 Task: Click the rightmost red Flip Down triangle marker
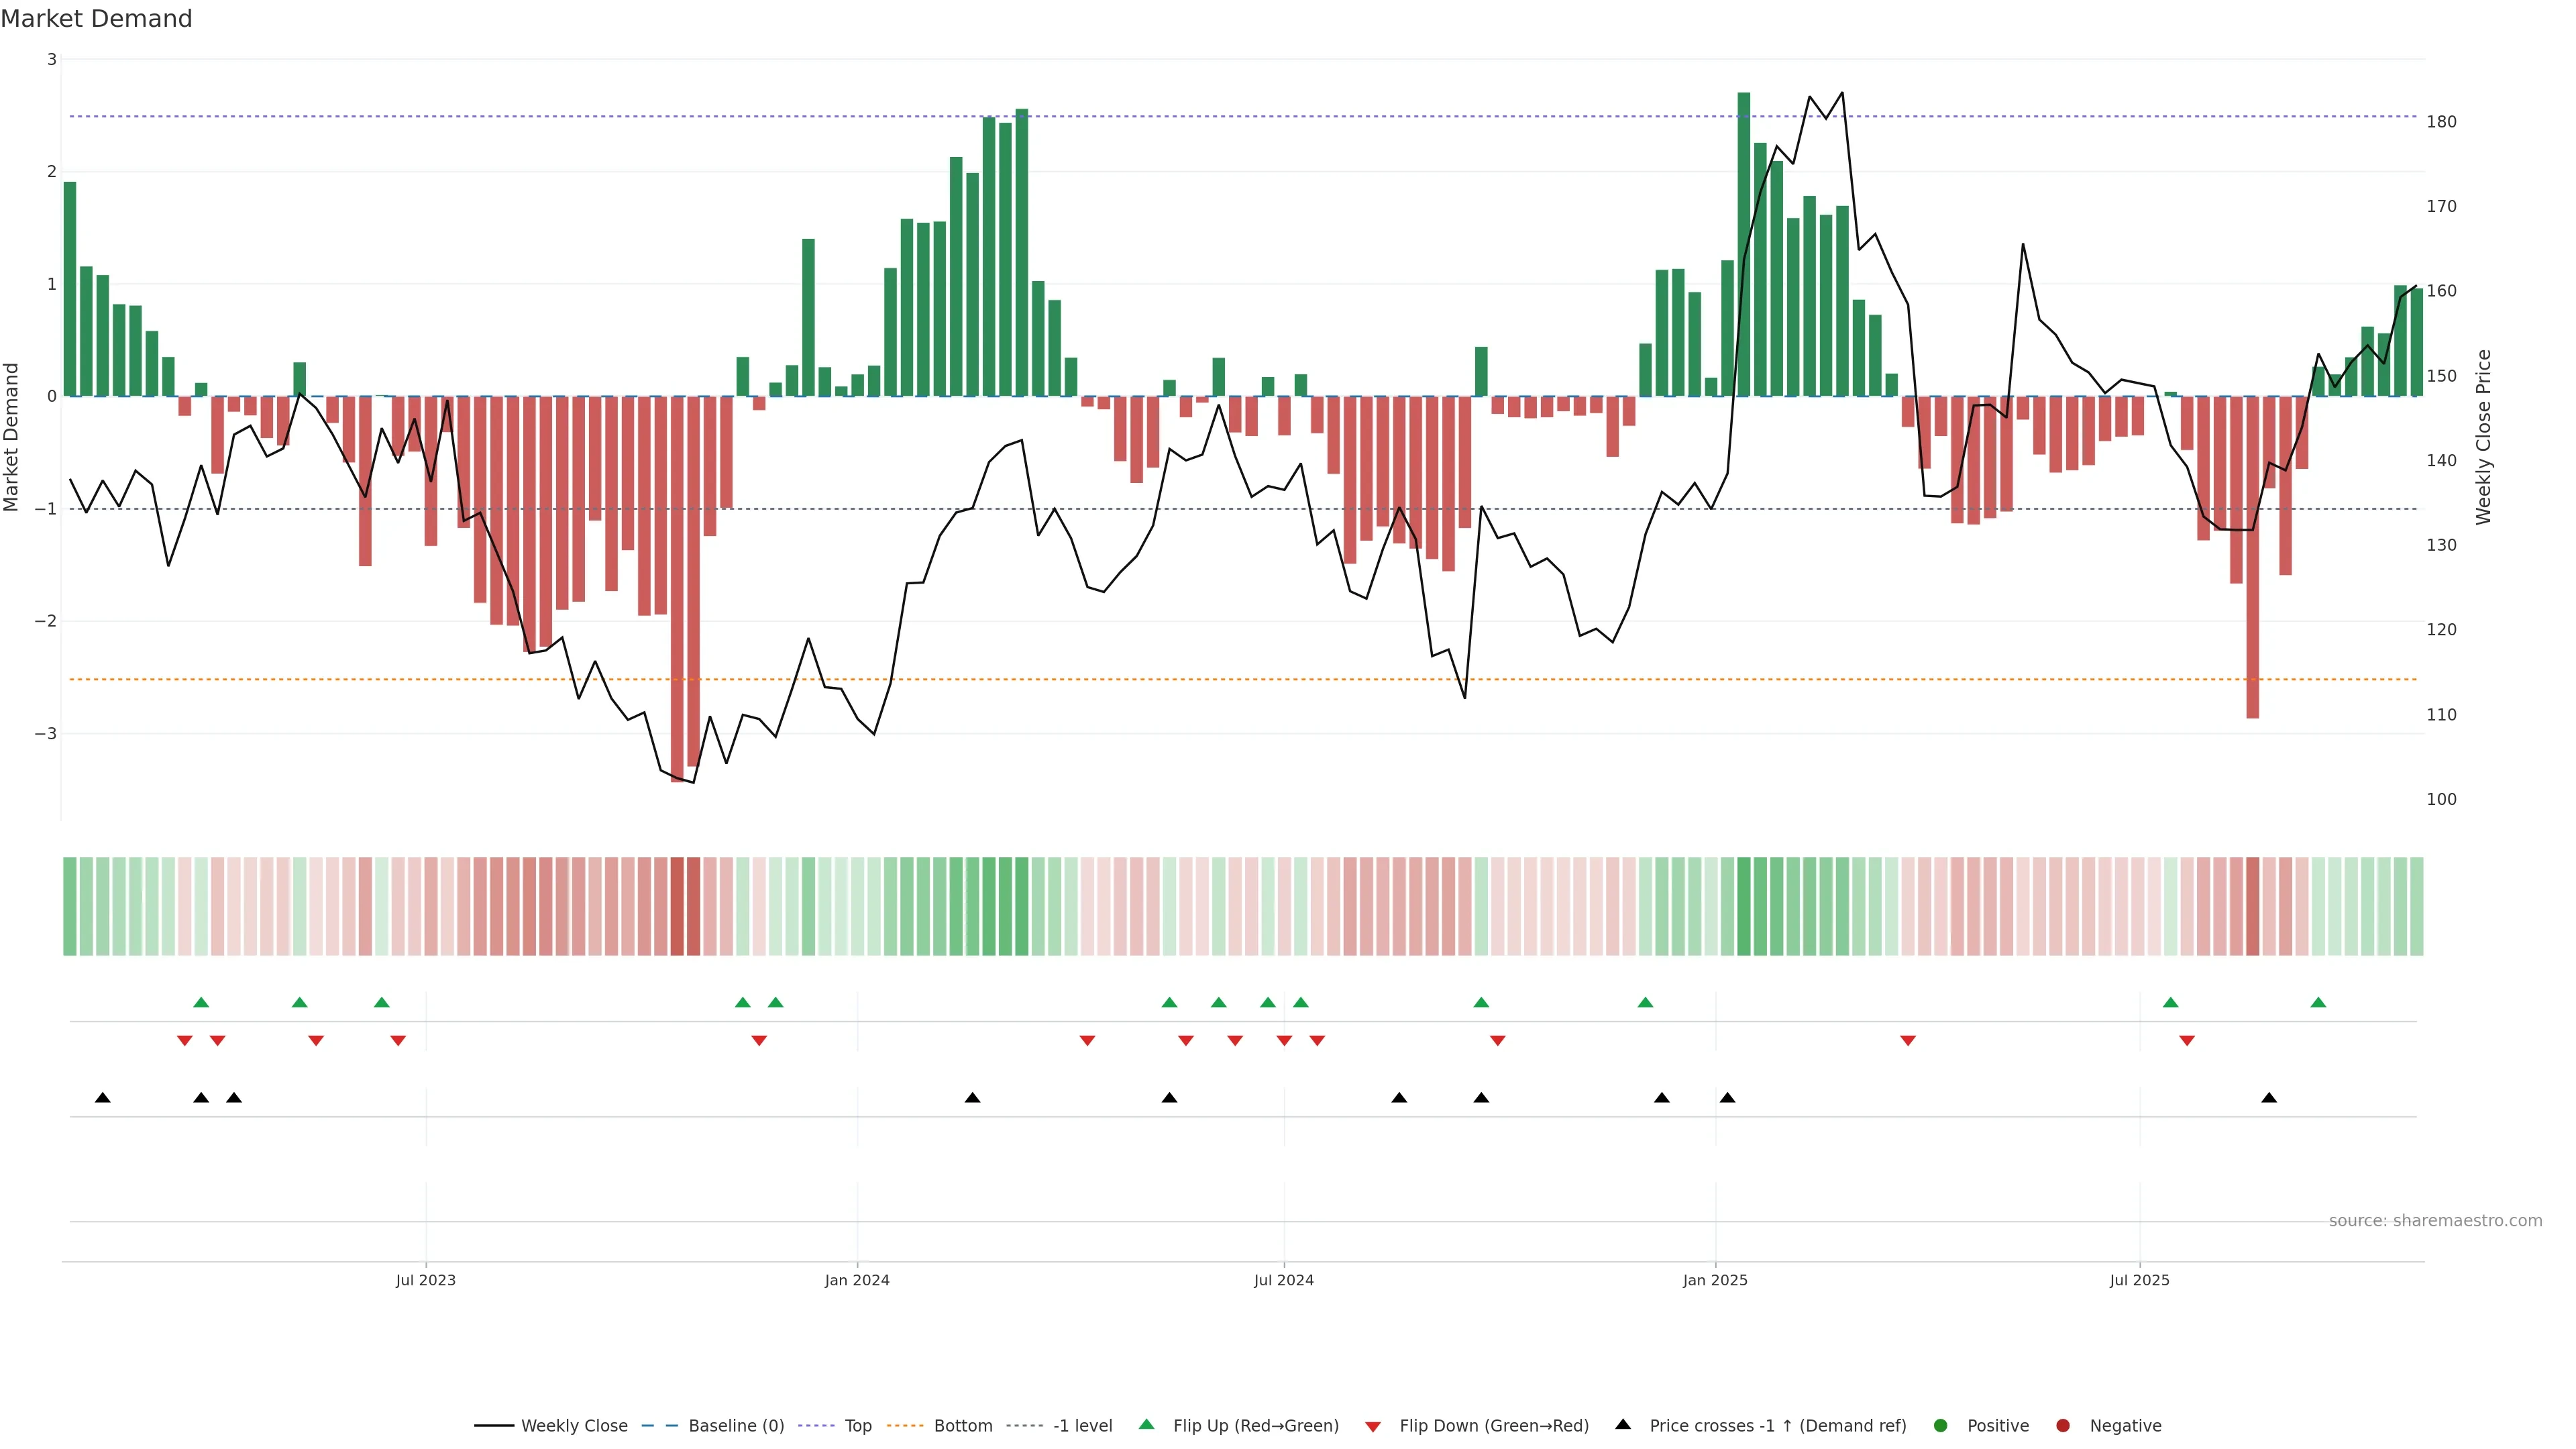(2187, 1041)
